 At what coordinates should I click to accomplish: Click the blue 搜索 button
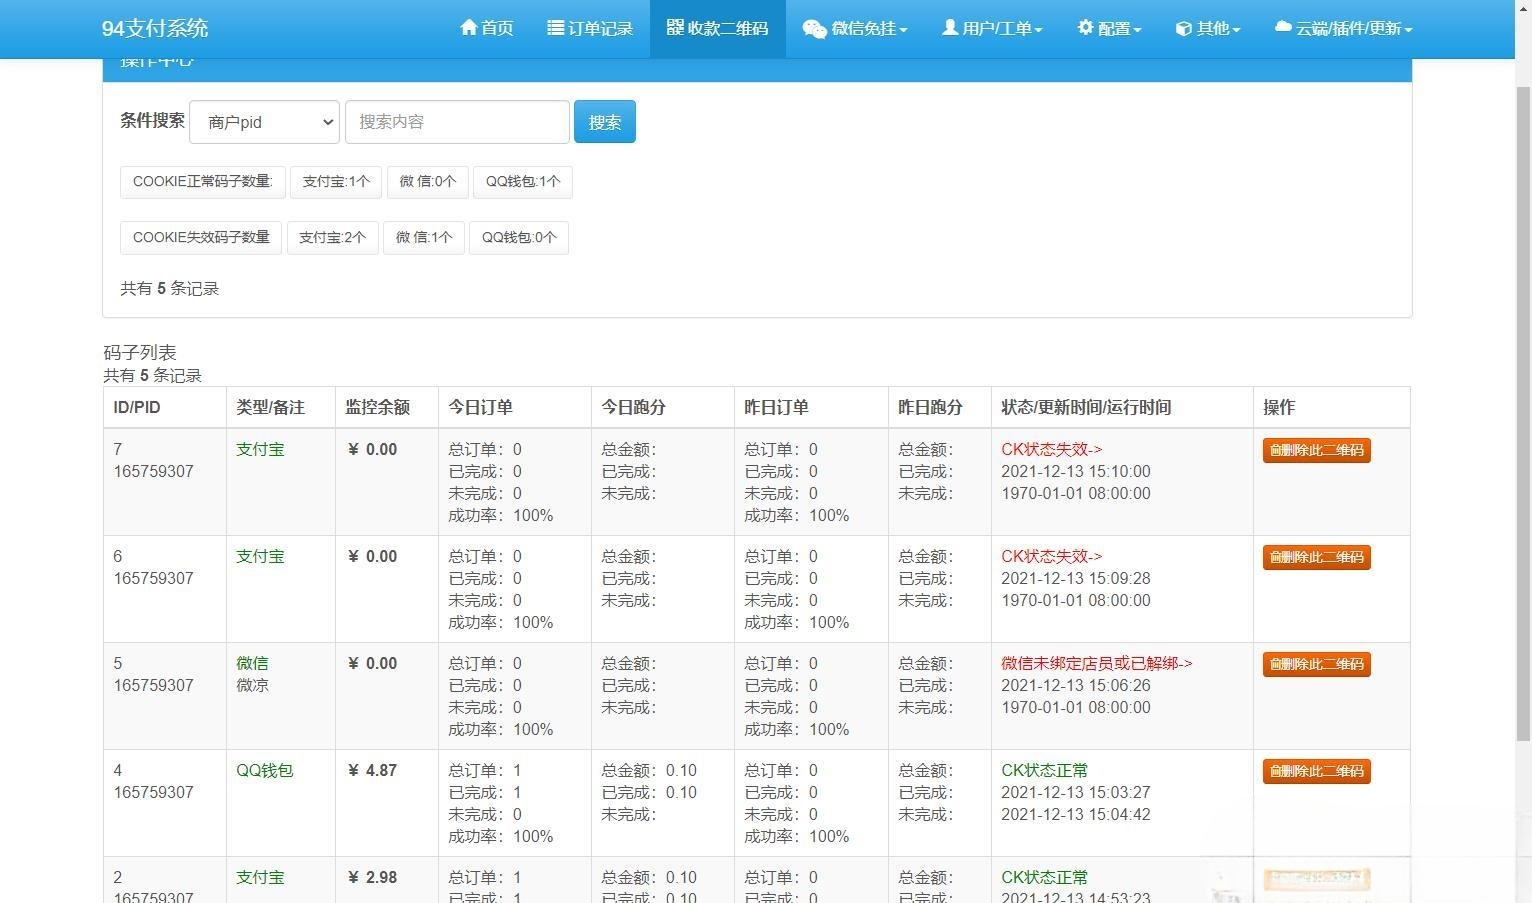pos(605,122)
